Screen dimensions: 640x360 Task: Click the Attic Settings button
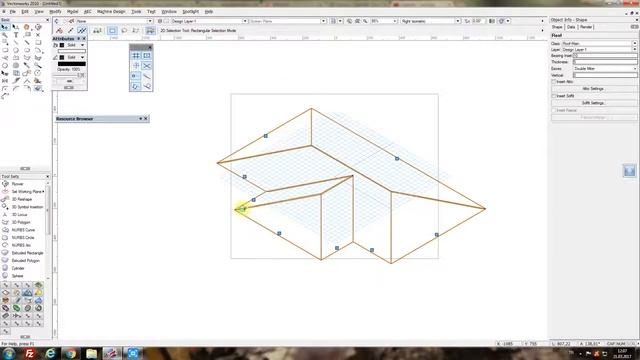593,89
